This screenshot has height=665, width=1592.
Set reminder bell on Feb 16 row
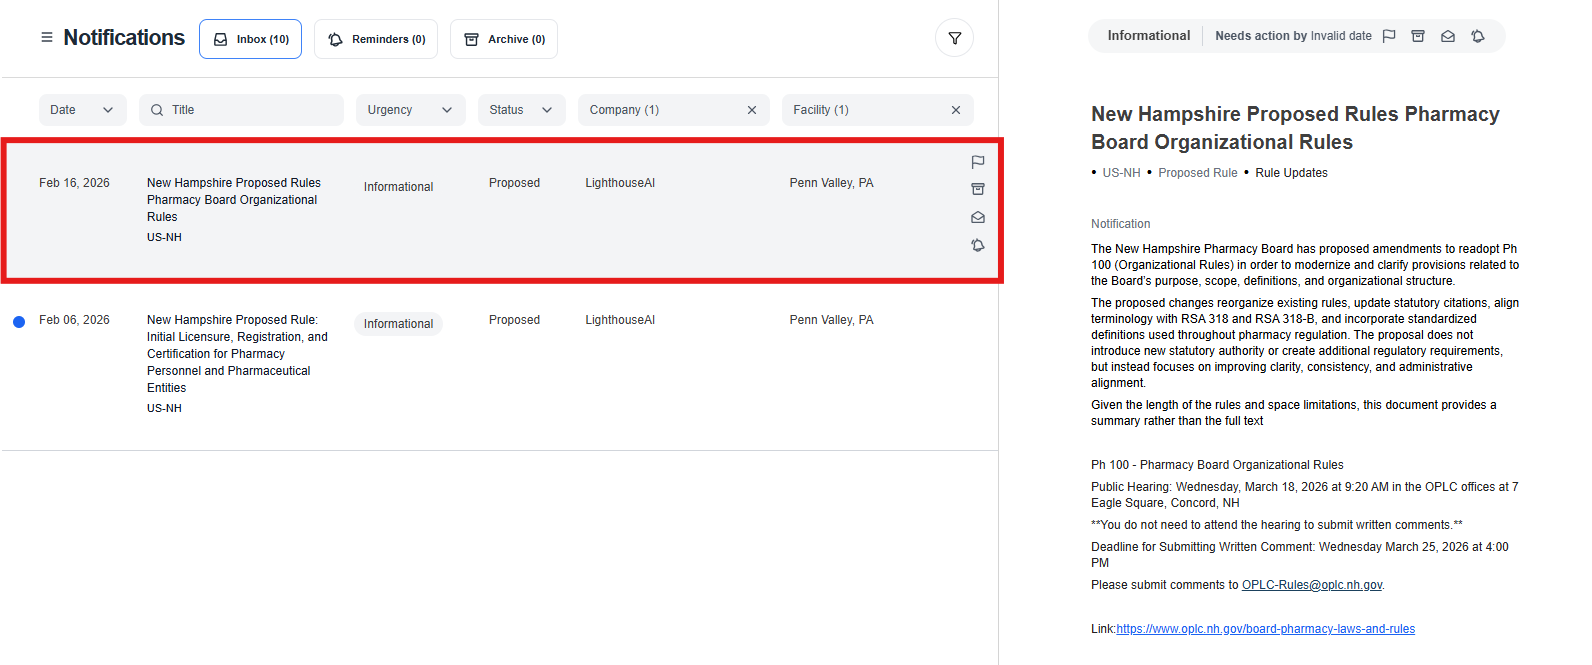978,245
